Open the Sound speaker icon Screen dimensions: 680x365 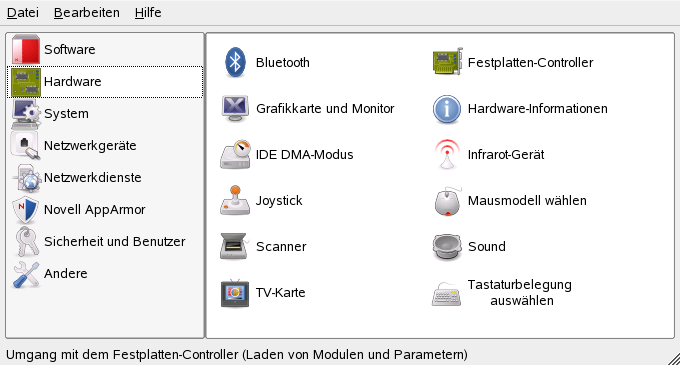(x=447, y=247)
